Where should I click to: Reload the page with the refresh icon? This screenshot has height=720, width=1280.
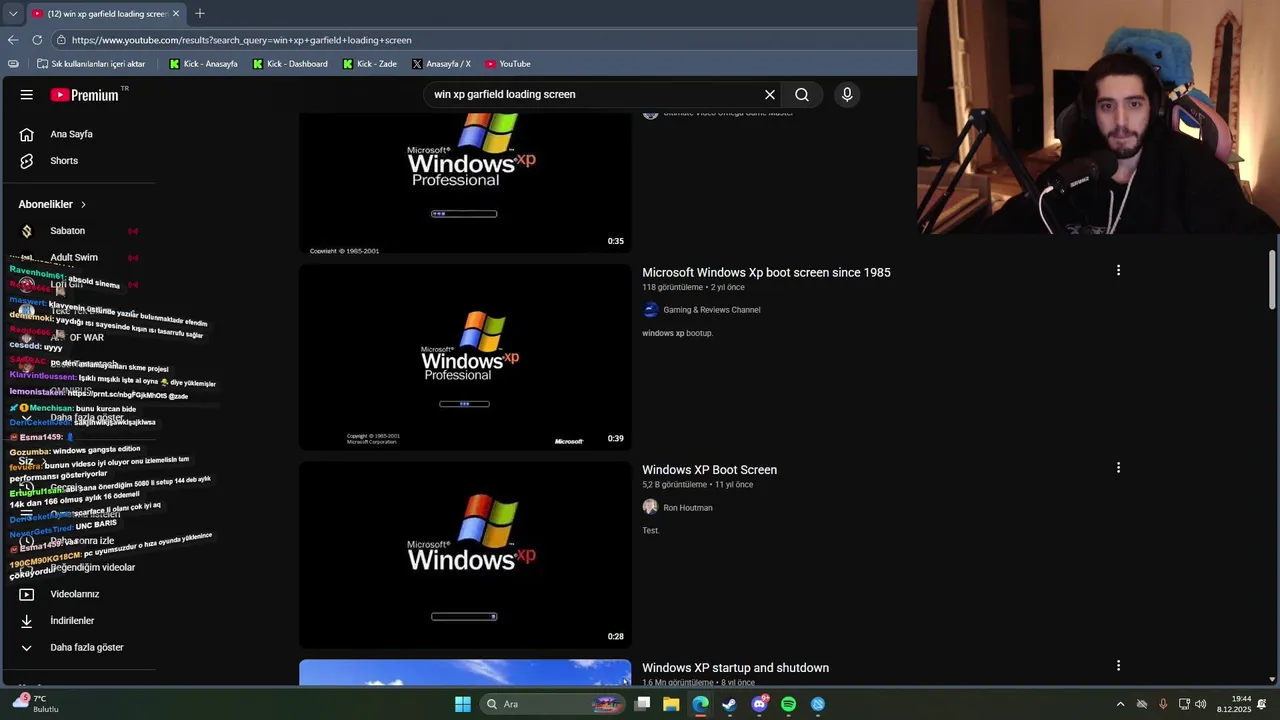click(x=37, y=40)
